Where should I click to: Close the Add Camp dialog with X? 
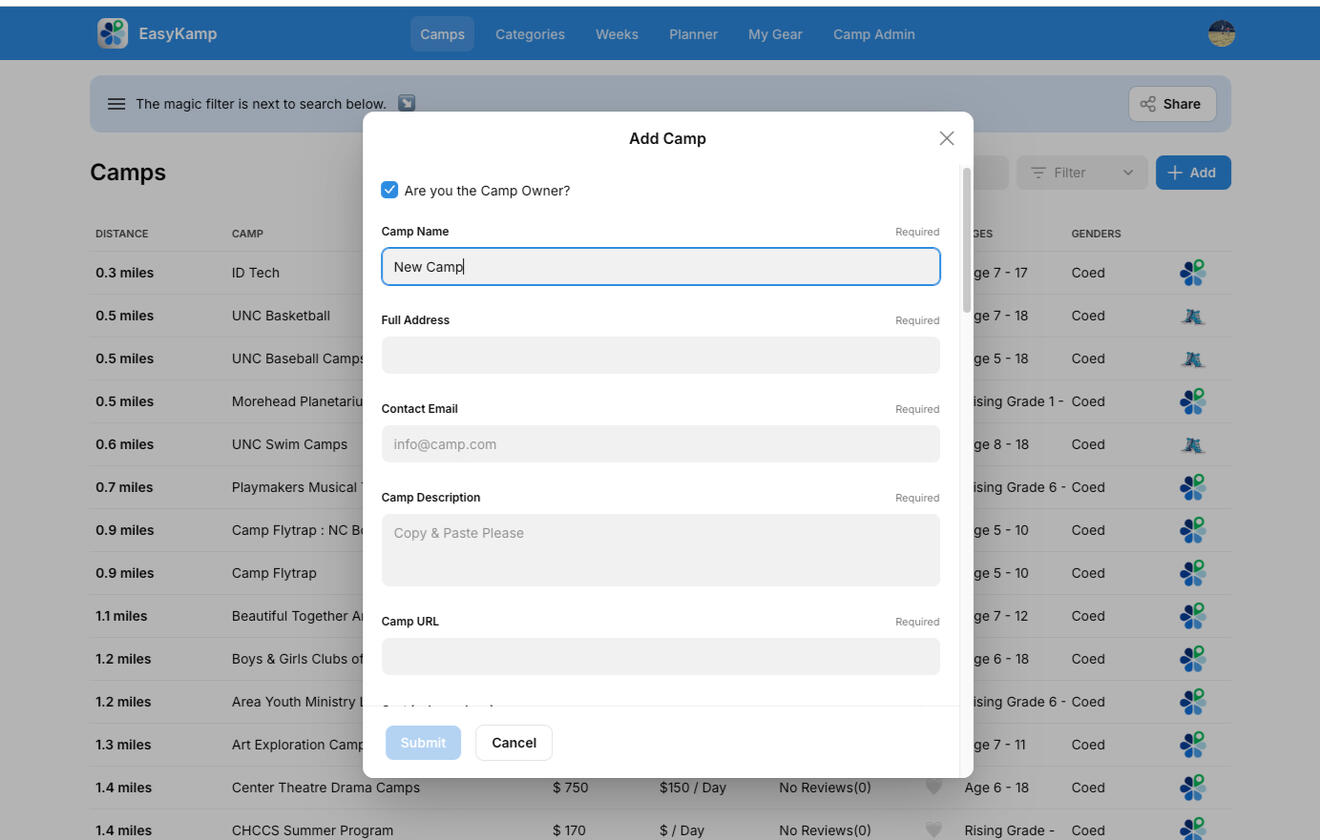point(946,138)
